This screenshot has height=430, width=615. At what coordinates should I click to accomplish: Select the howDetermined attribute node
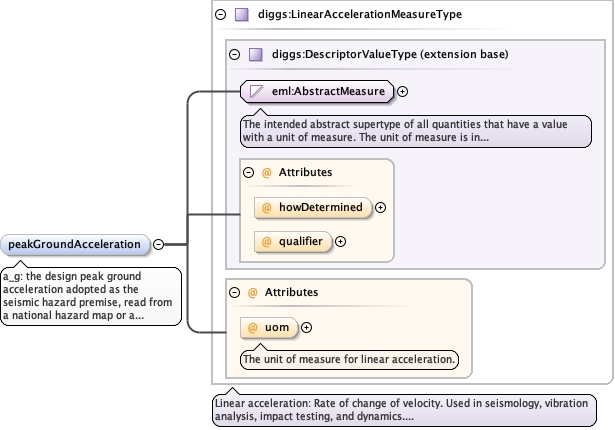[x=313, y=208]
